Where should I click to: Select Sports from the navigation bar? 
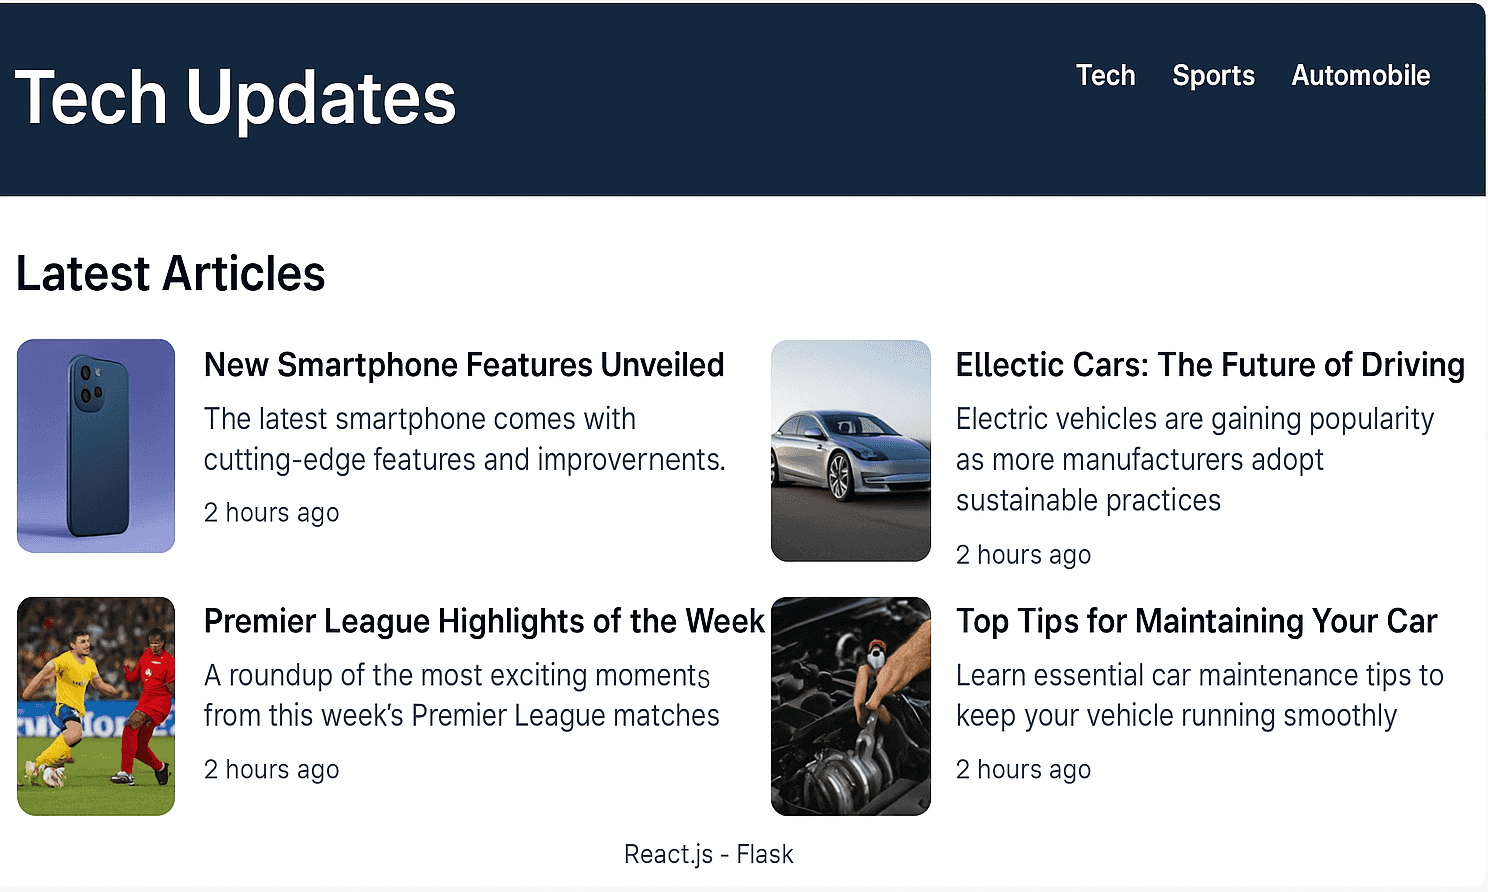pyautogui.click(x=1213, y=75)
